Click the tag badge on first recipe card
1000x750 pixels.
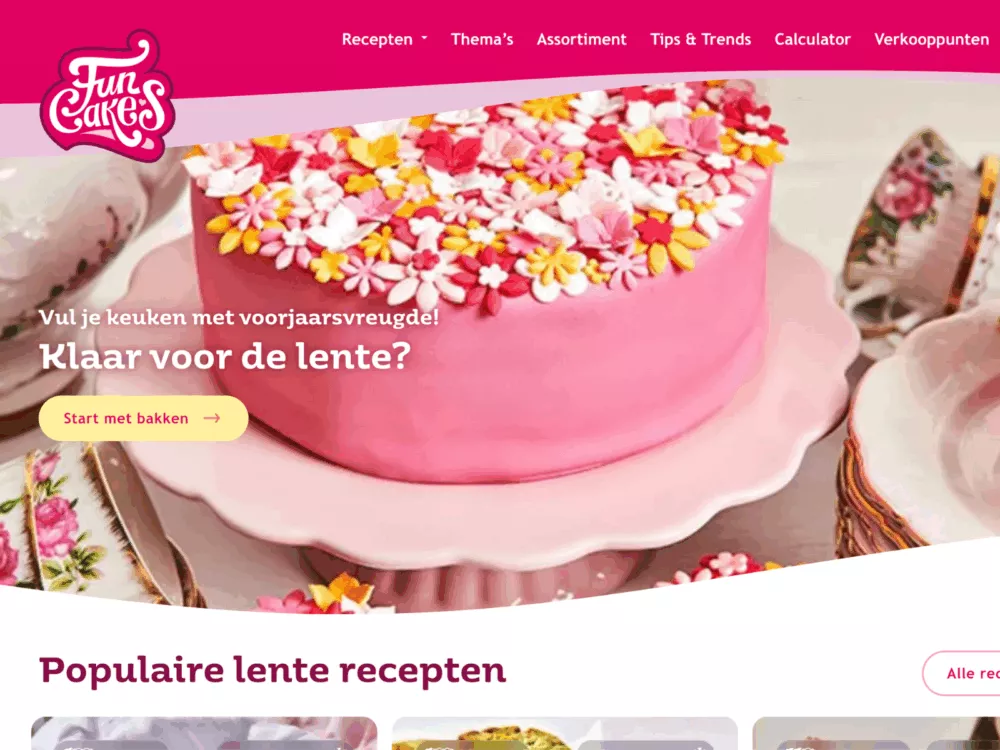coord(112,745)
